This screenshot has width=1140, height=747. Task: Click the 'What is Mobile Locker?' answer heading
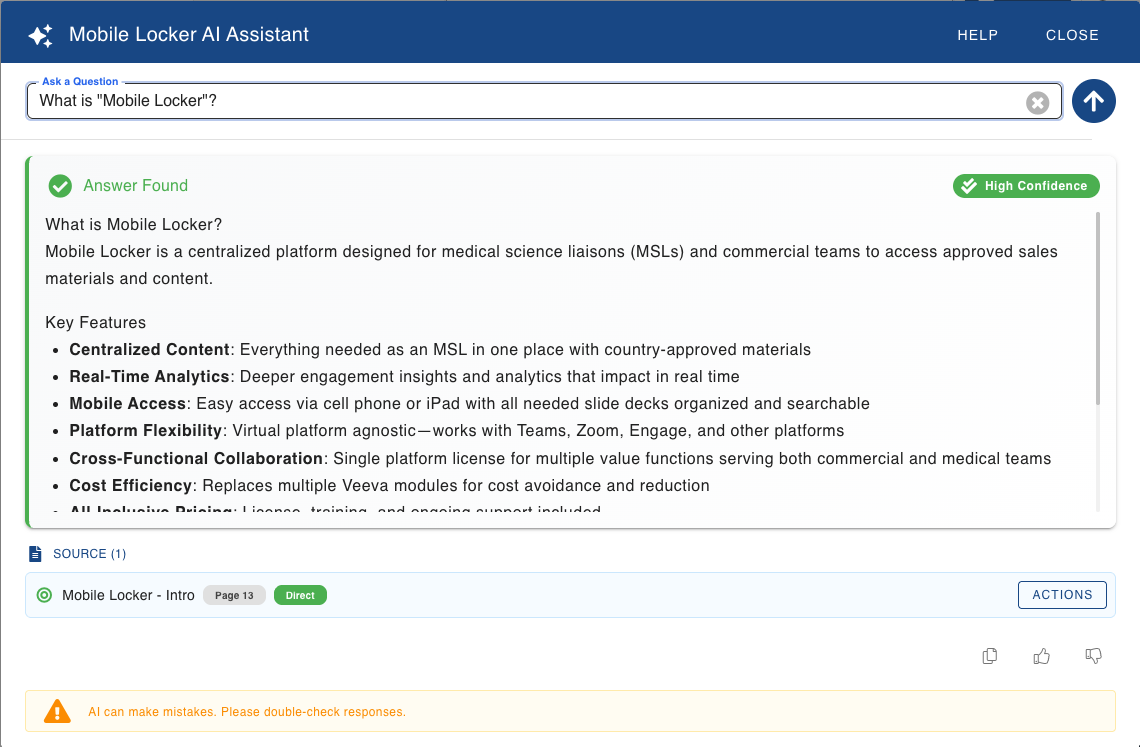(x=134, y=224)
